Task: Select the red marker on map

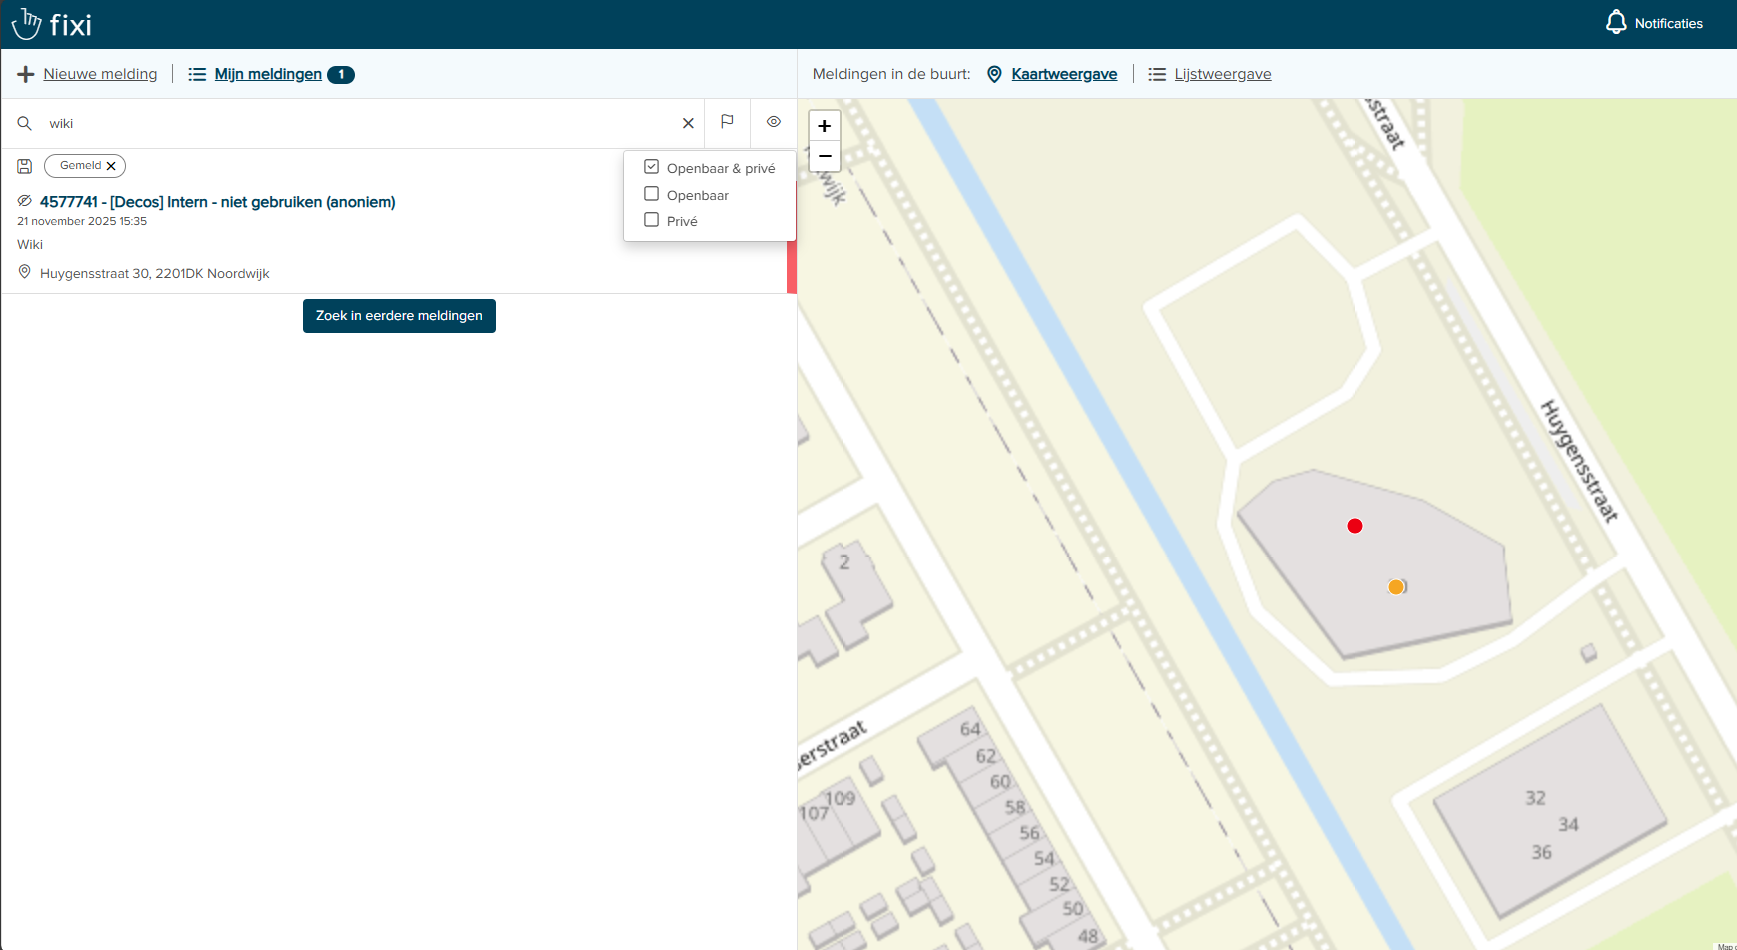Action: [x=1355, y=526]
